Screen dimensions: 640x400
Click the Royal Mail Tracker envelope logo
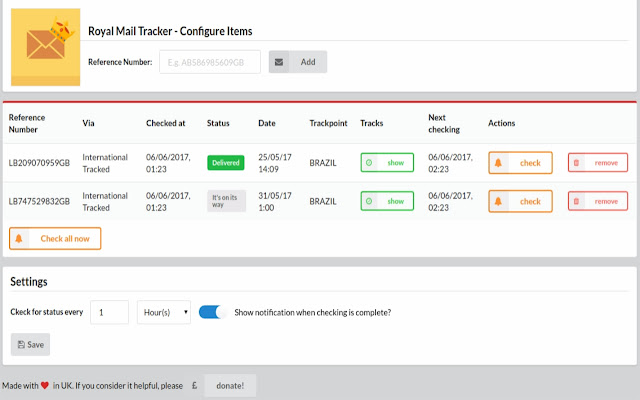45,47
